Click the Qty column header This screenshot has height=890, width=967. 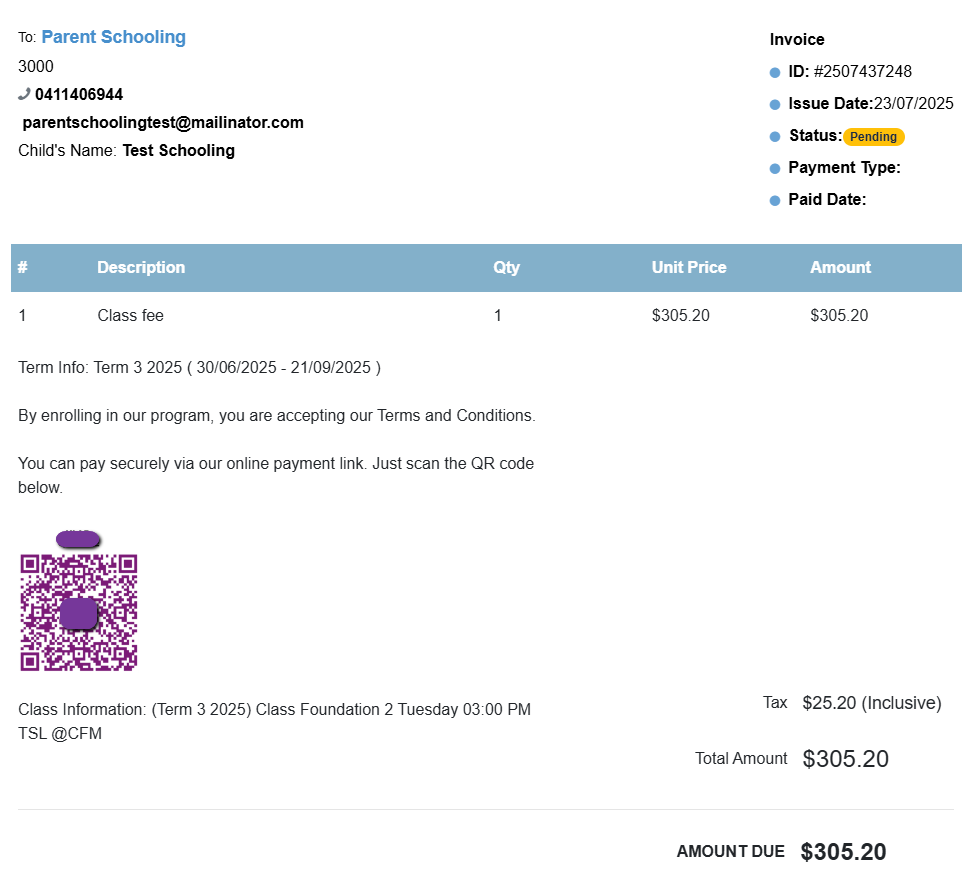pyautogui.click(x=507, y=268)
